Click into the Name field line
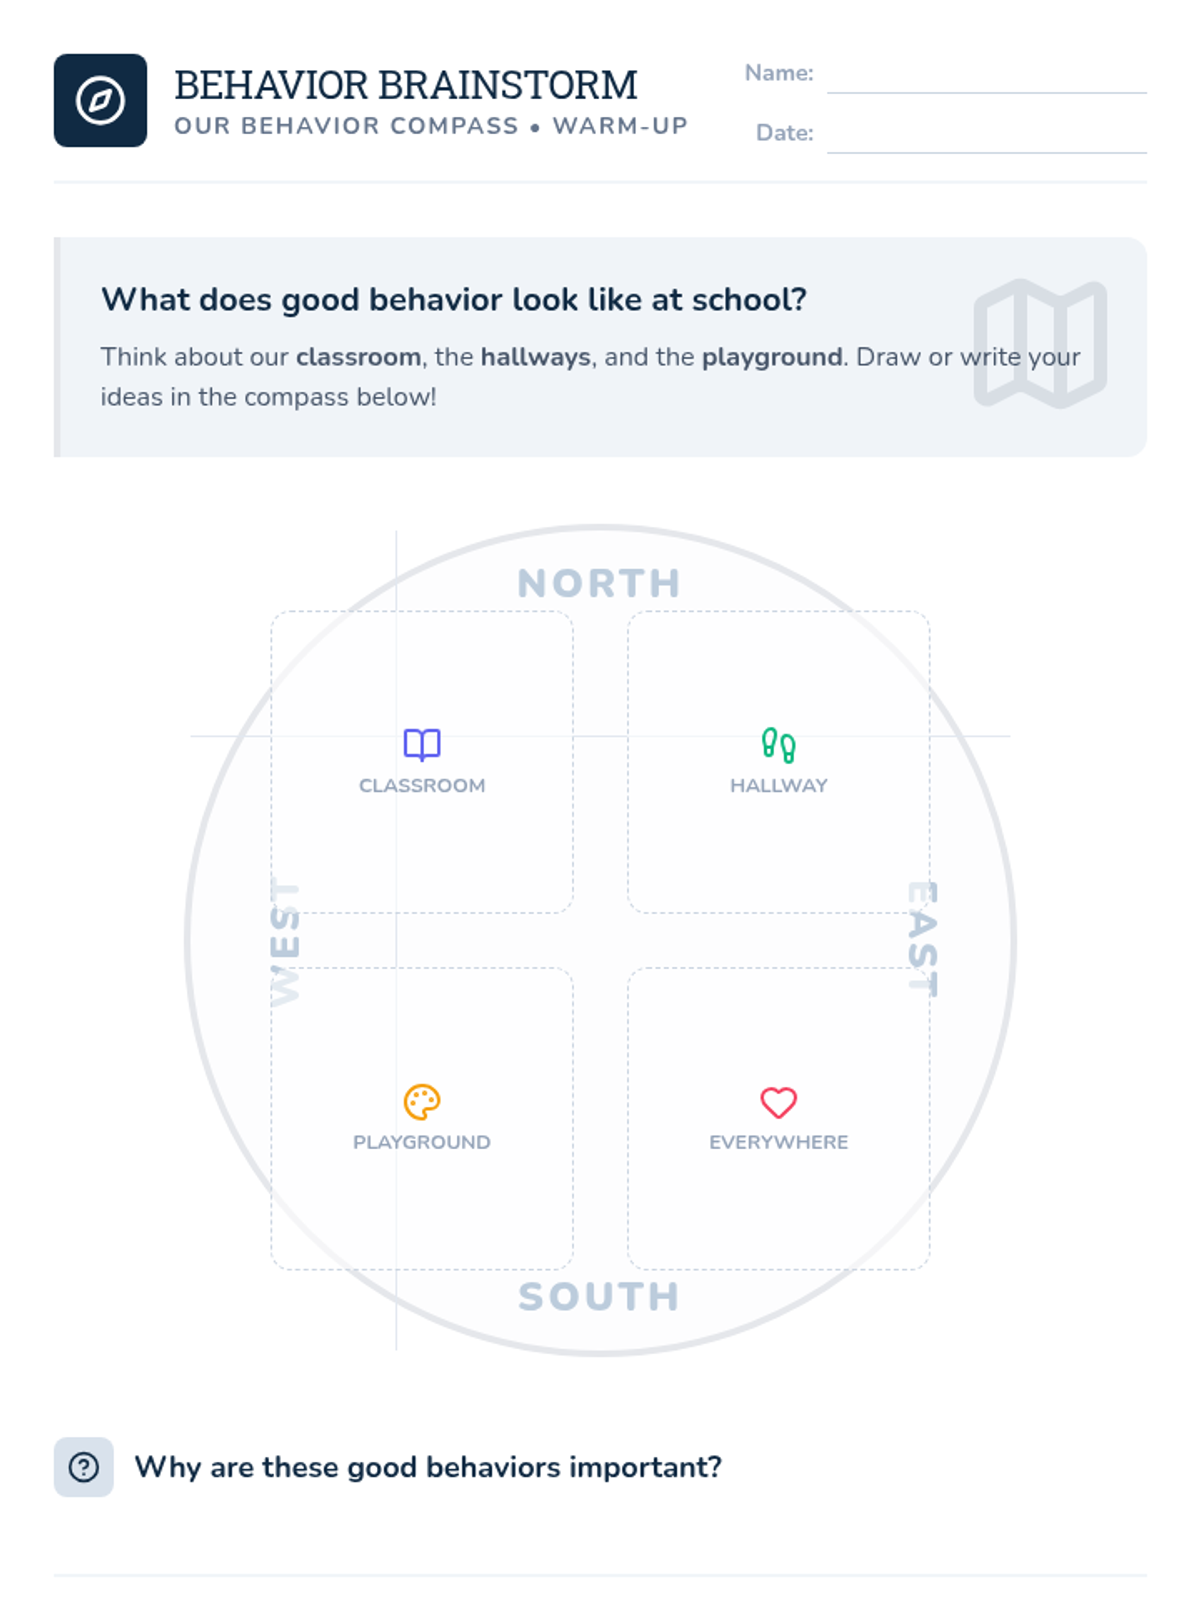 pos(986,77)
